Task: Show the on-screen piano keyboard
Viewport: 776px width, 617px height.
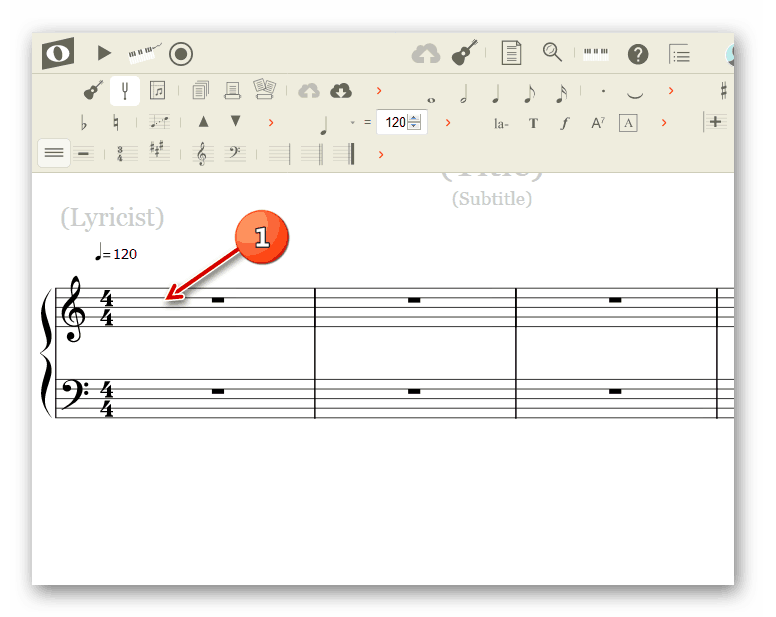Action: pyautogui.click(x=595, y=53)
